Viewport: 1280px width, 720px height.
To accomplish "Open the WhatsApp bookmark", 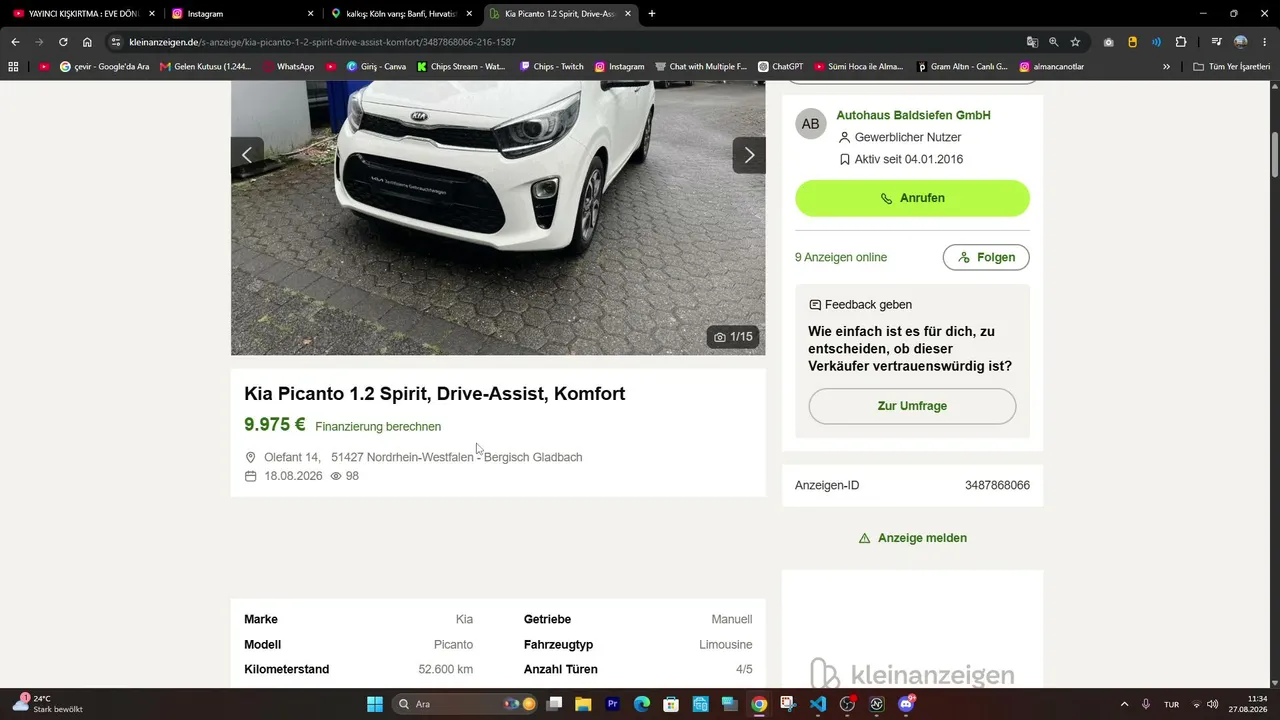I will (287, 67).
